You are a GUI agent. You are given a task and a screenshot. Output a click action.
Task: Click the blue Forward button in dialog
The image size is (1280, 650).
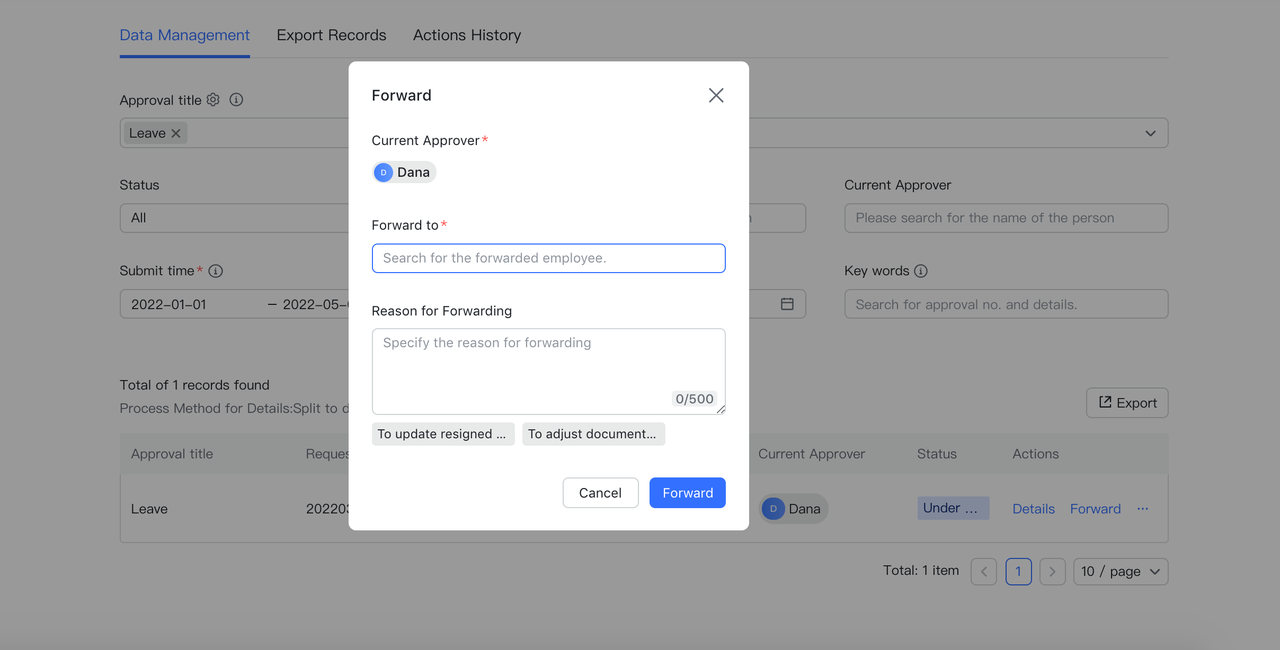point(687,493)
